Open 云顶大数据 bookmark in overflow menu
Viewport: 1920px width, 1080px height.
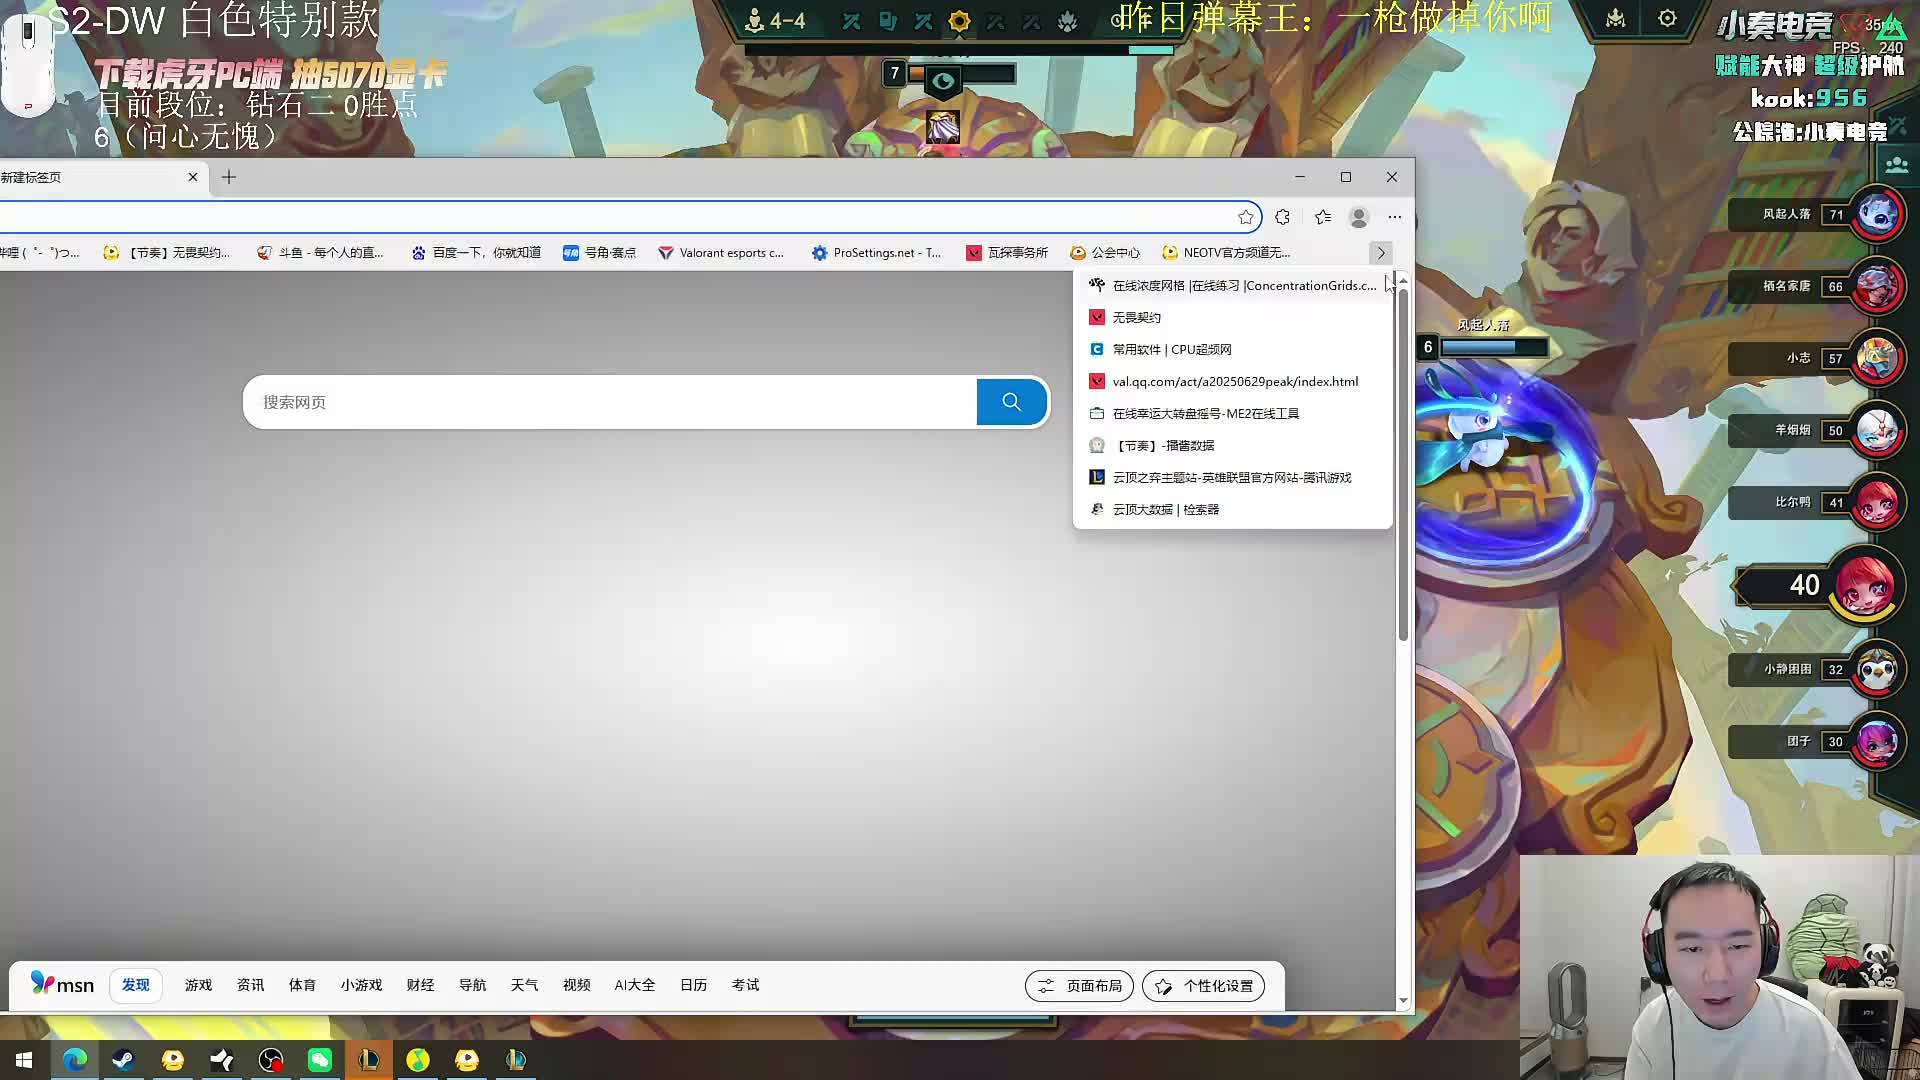click(1165, 509)
